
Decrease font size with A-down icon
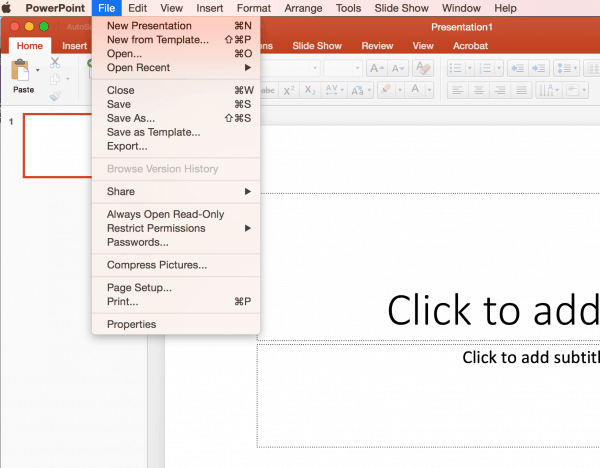point(398,68)
